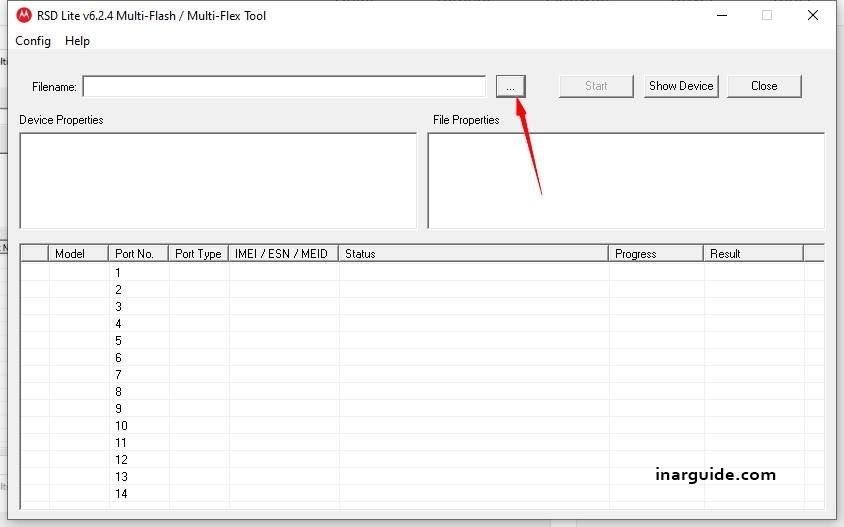Click the Filename input field
This screenshot has width=844, height=527.
(x=284, y=87)
